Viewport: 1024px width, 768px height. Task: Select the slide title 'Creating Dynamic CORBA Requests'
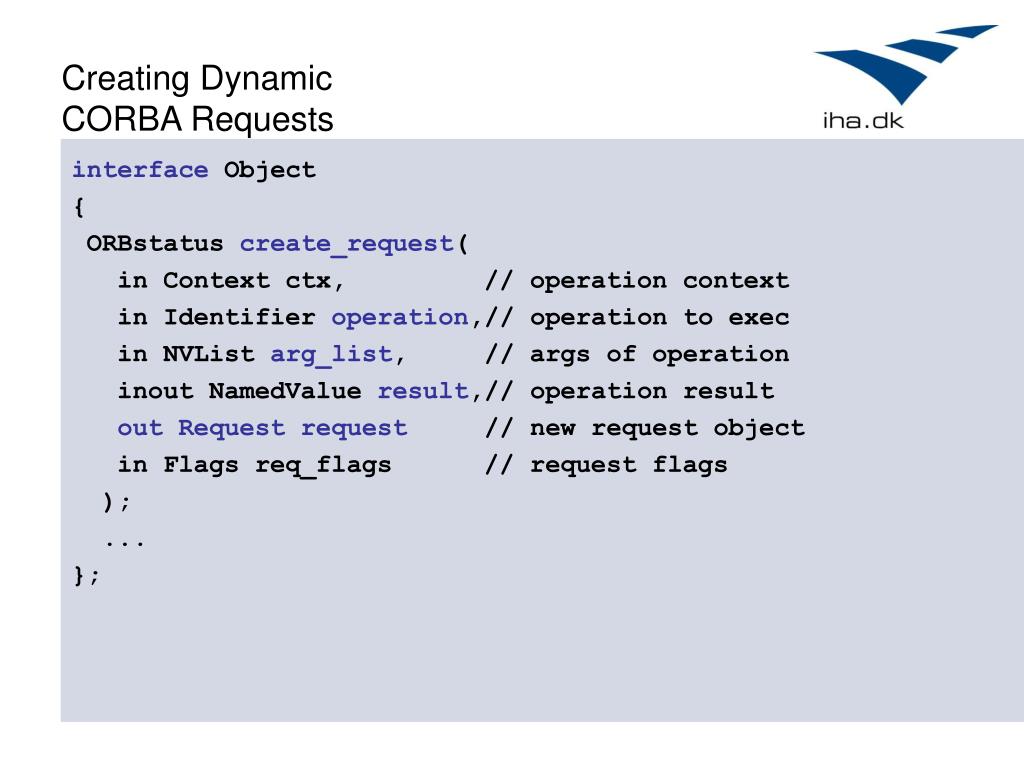[197, 99]
